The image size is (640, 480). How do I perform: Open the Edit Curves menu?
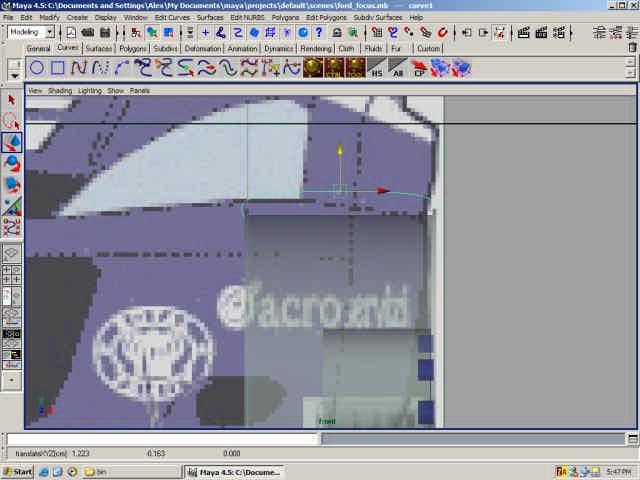pyautogui.click(x=173, y=17)
